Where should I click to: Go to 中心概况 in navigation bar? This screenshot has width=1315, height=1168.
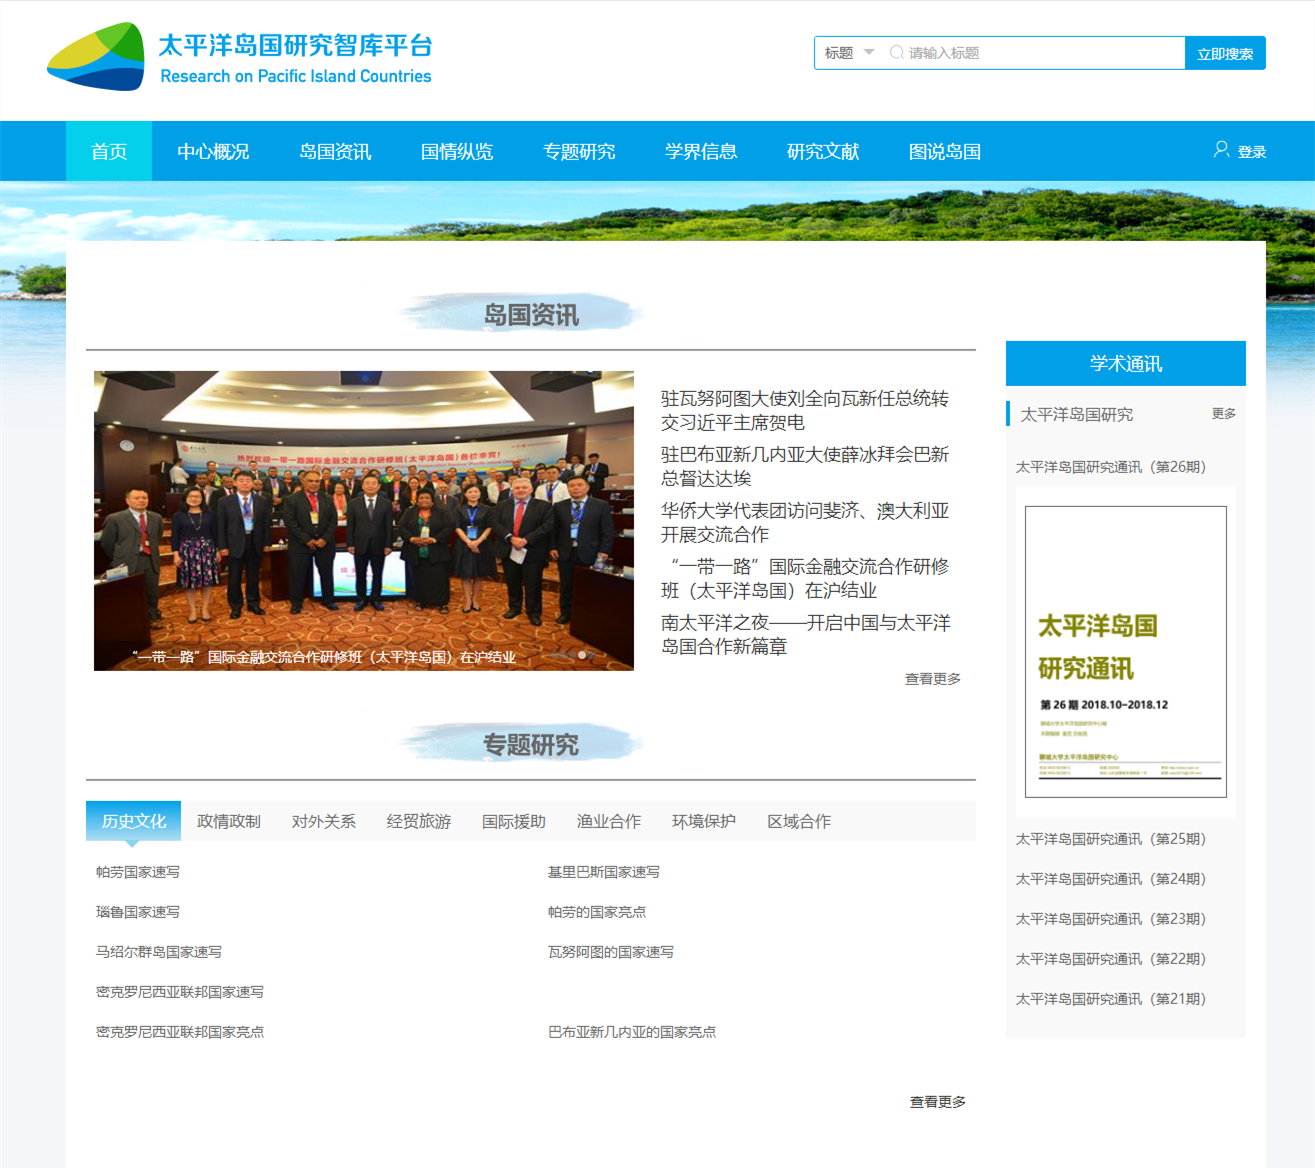coord(213,152)
